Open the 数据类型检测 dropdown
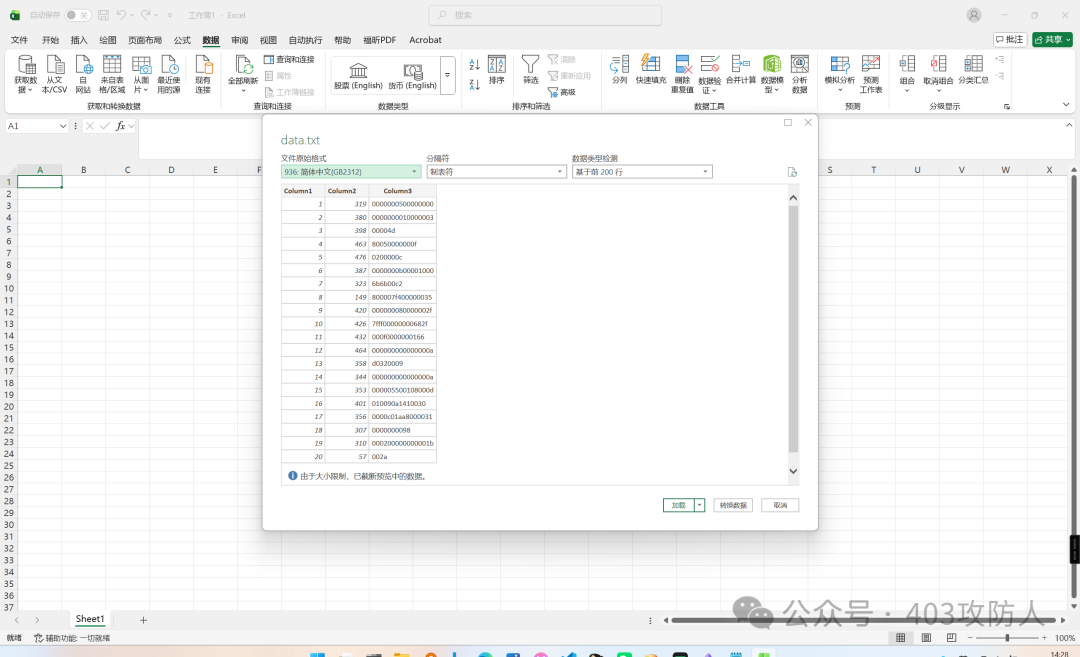Screen dimensions: 1080x657 (x=641, y=172)
